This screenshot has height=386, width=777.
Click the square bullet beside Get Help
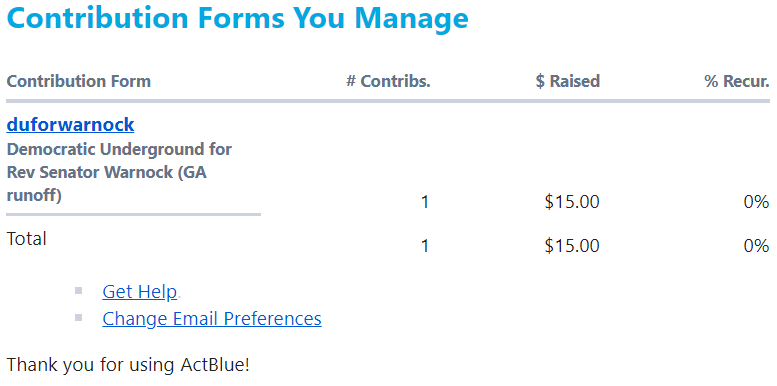click(78, 290)
